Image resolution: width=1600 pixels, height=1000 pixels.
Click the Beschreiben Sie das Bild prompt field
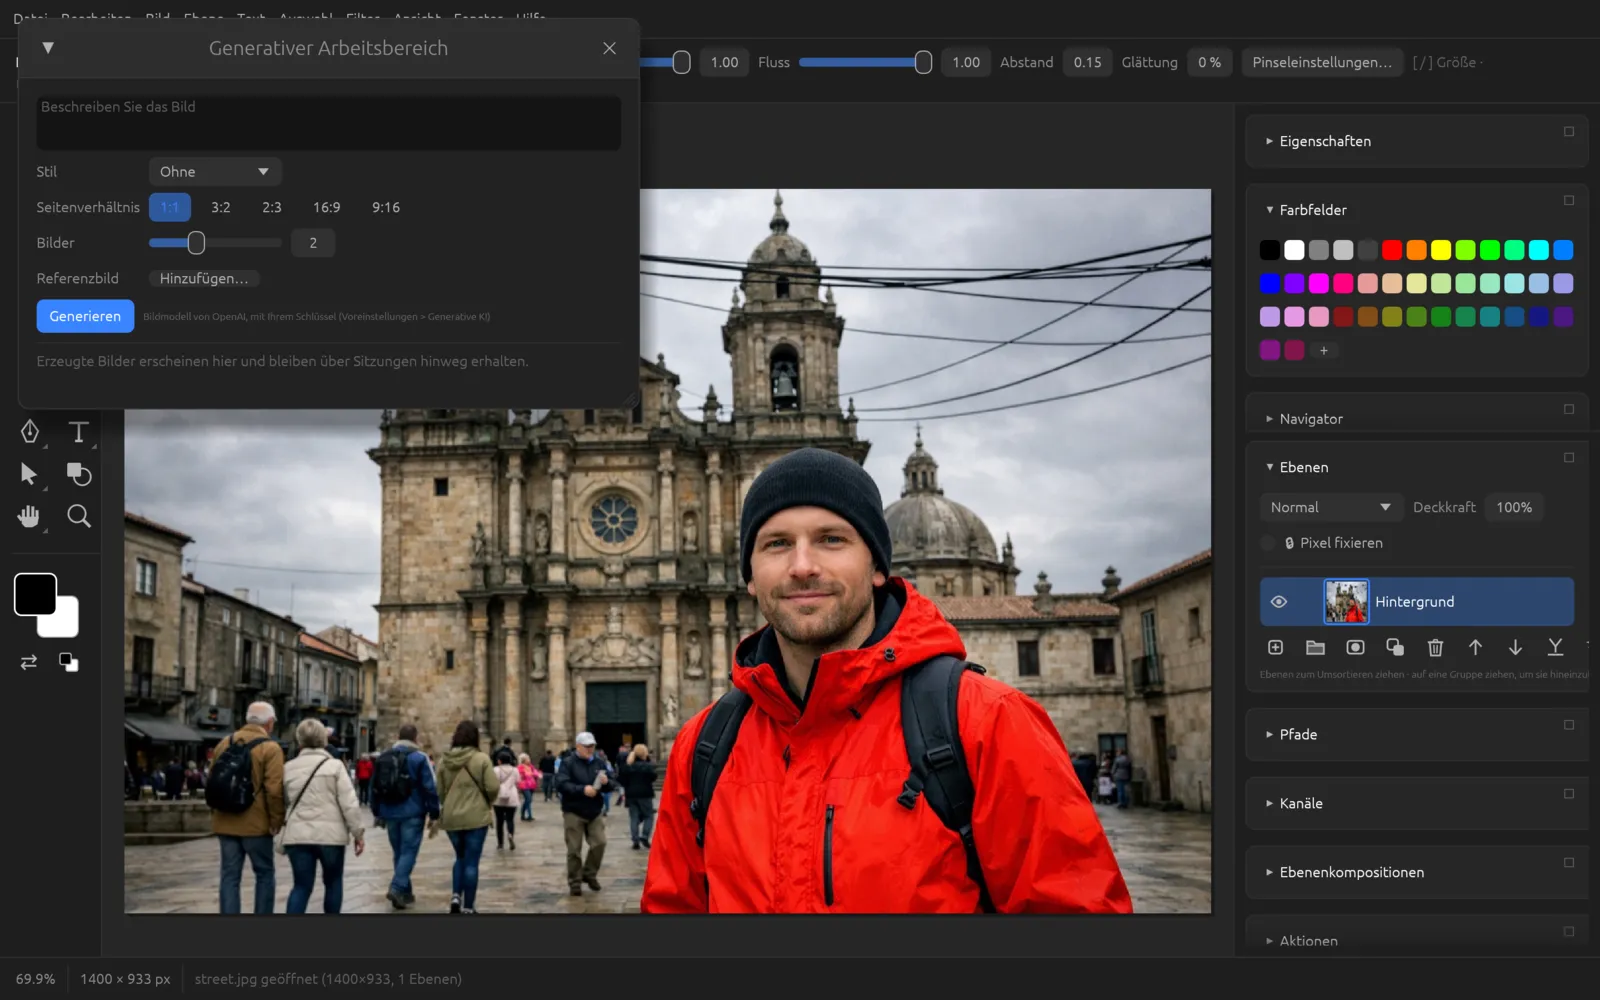[329, 123]
